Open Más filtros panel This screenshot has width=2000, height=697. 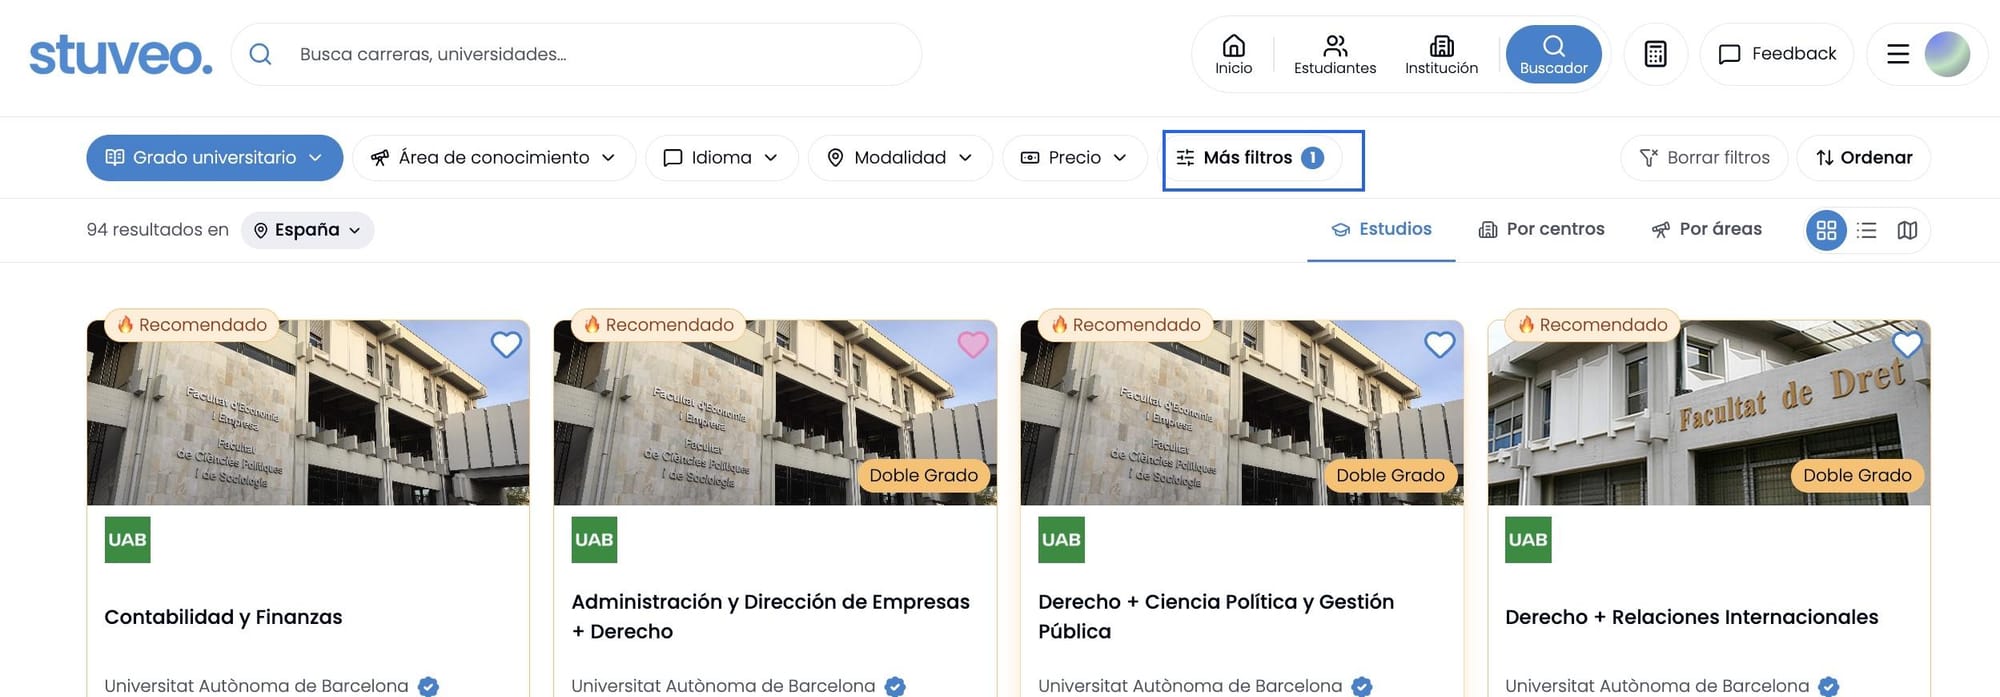1251,158
